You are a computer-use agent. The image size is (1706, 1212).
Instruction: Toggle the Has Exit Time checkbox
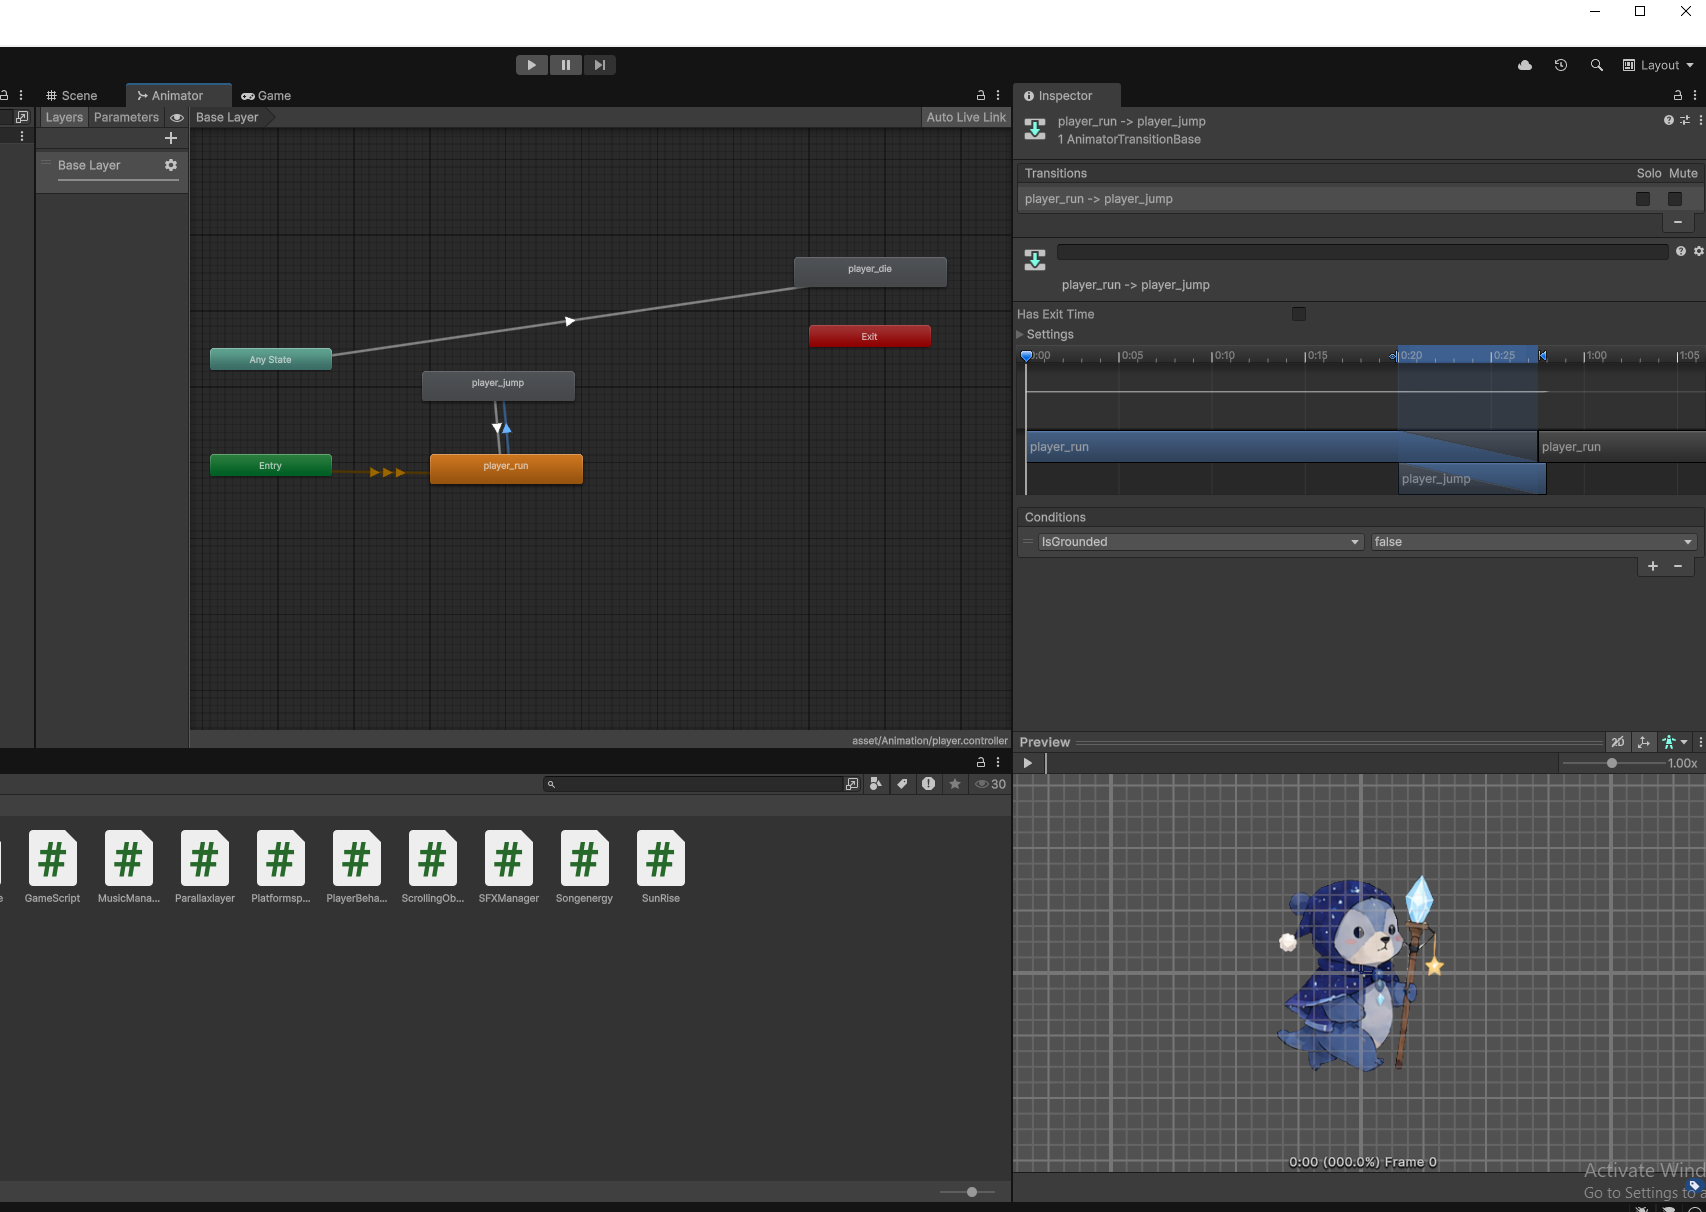[x=1299, y=314]
